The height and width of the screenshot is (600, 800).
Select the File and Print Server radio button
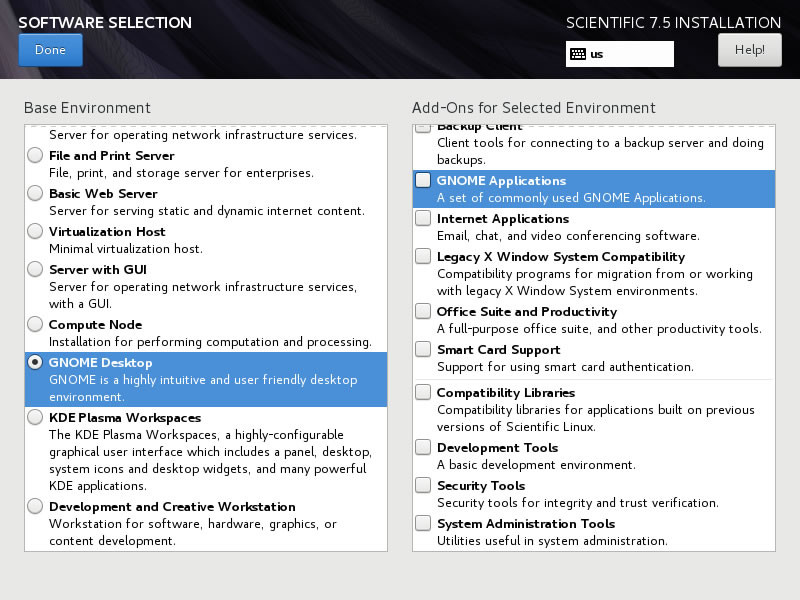[x=35, y=155]
